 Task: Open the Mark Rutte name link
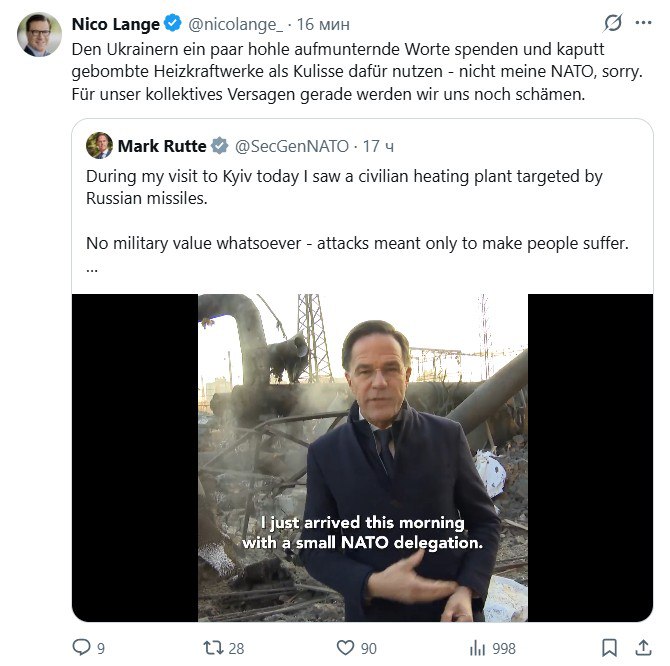click(161, 146)
